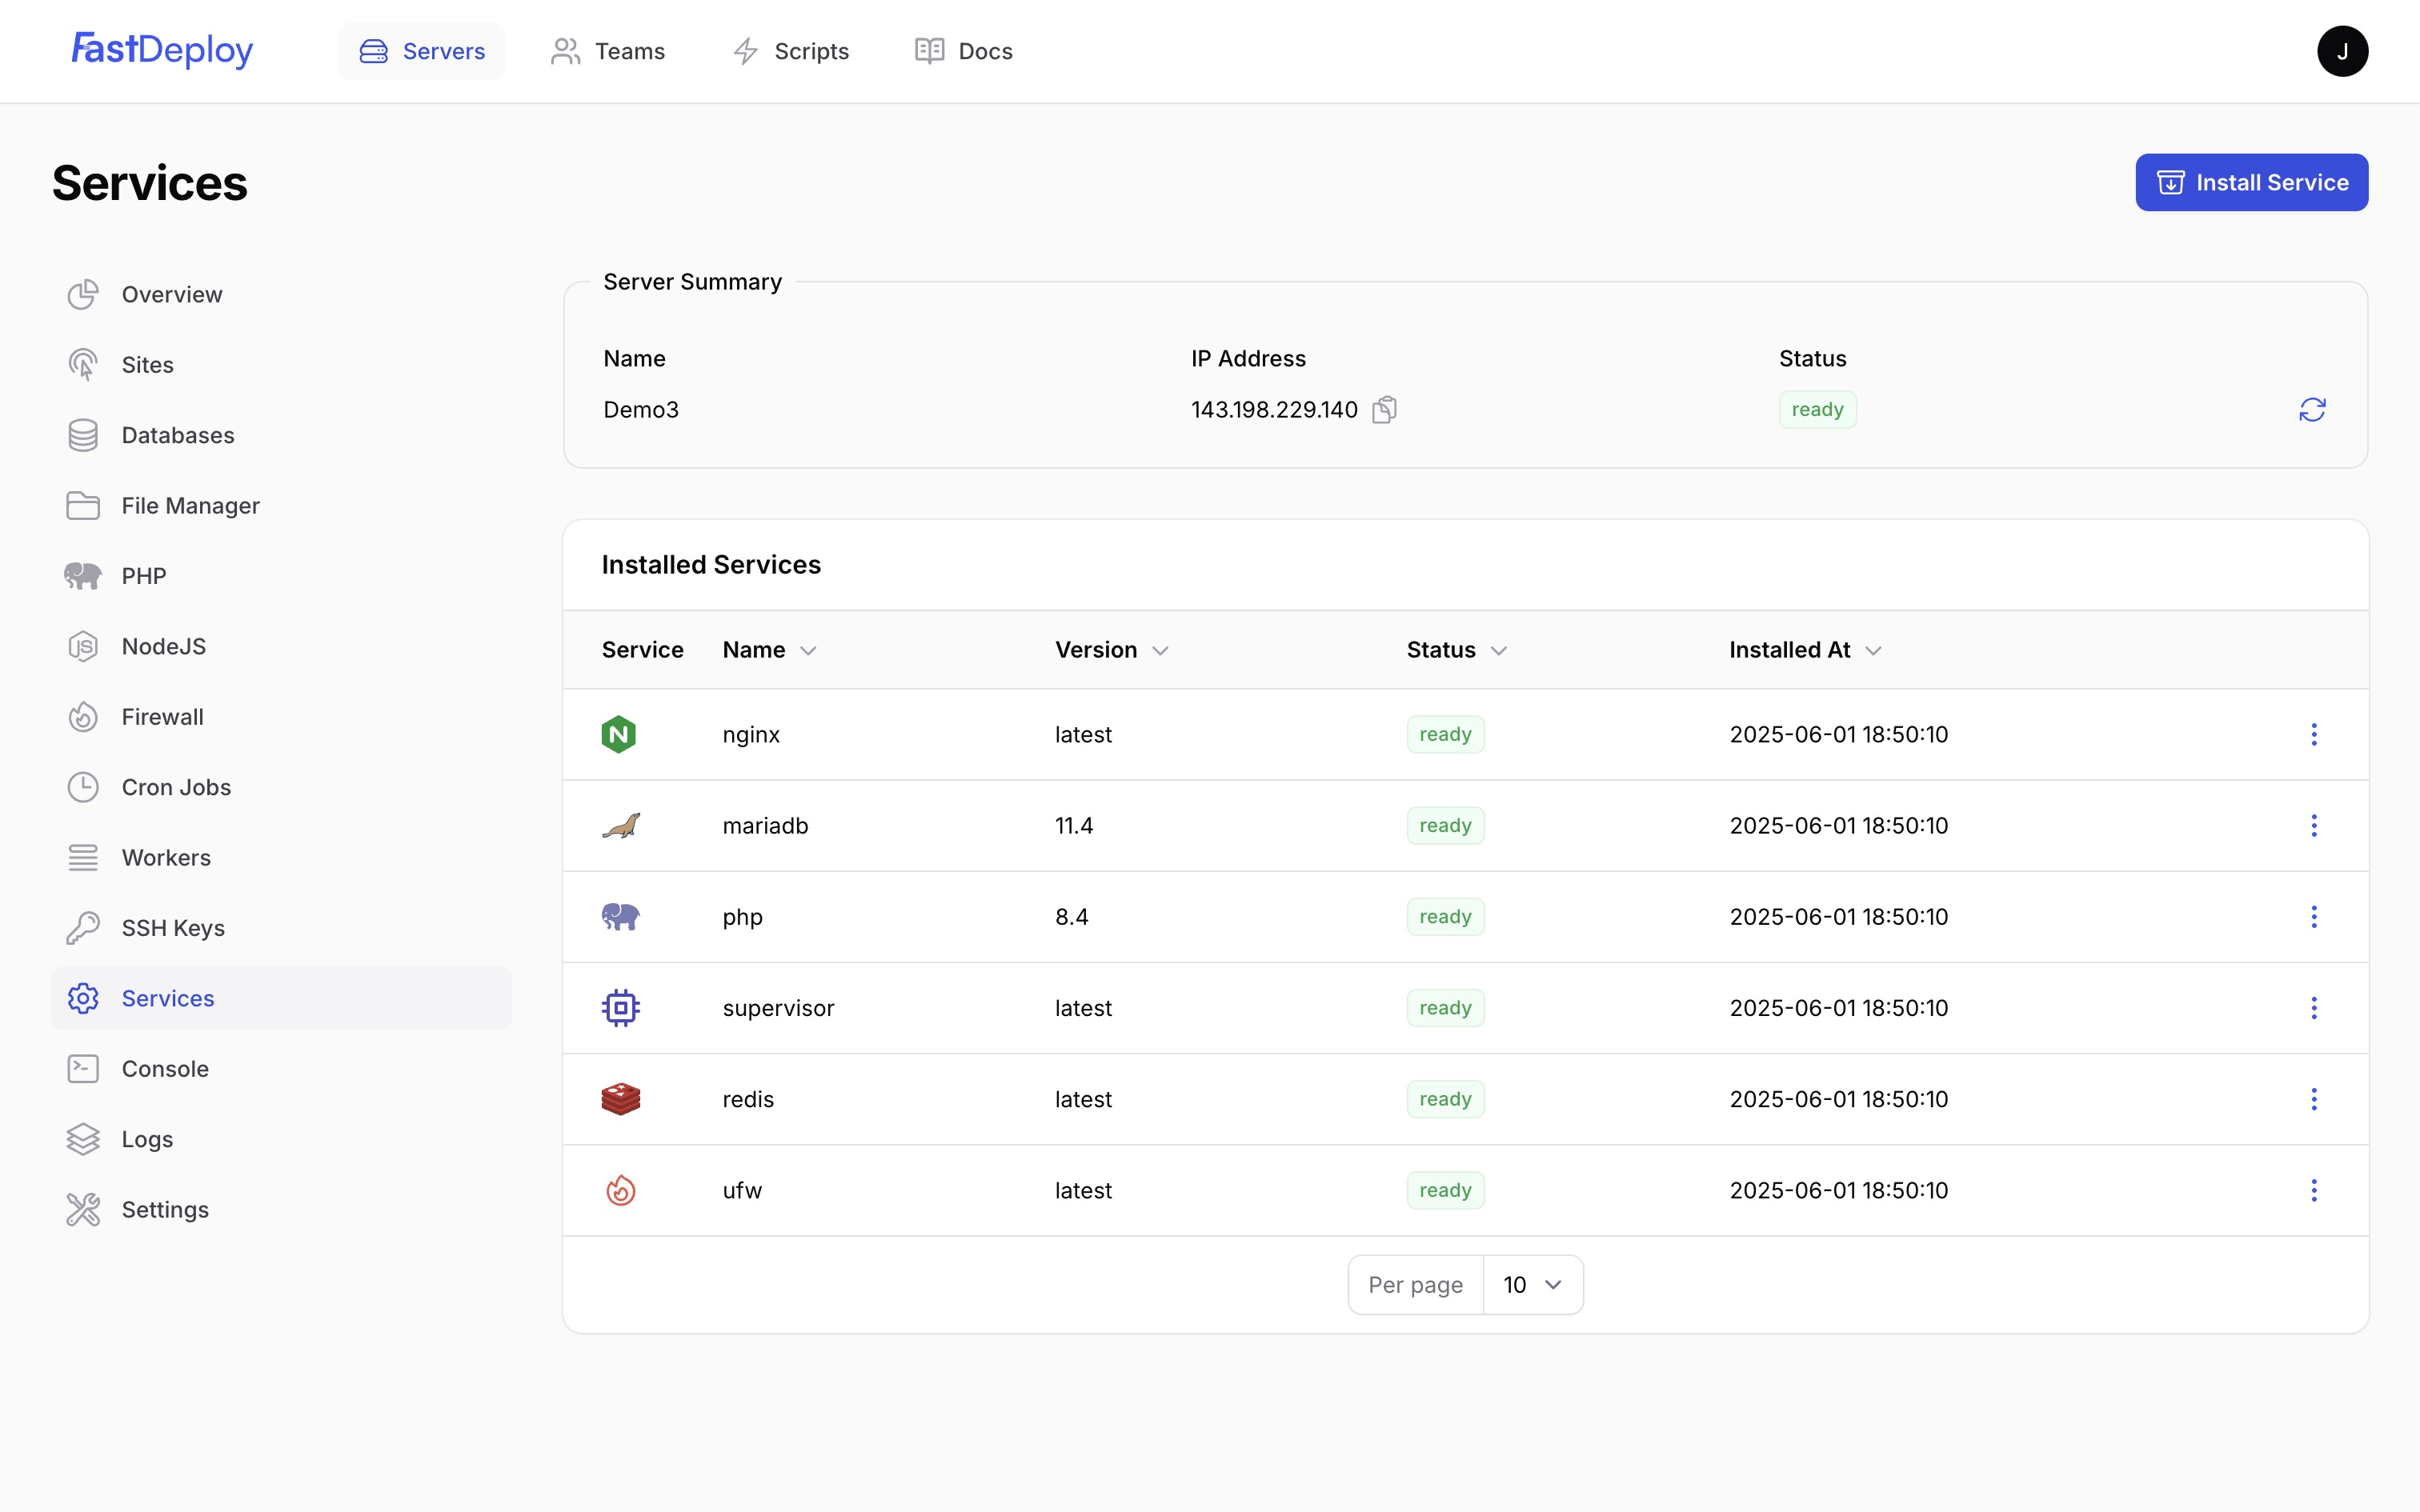The height and width of the screenshot is (1512, 2420).
Task: Open actions menu for supervisor row
Action: (x=2313, y=1008)
